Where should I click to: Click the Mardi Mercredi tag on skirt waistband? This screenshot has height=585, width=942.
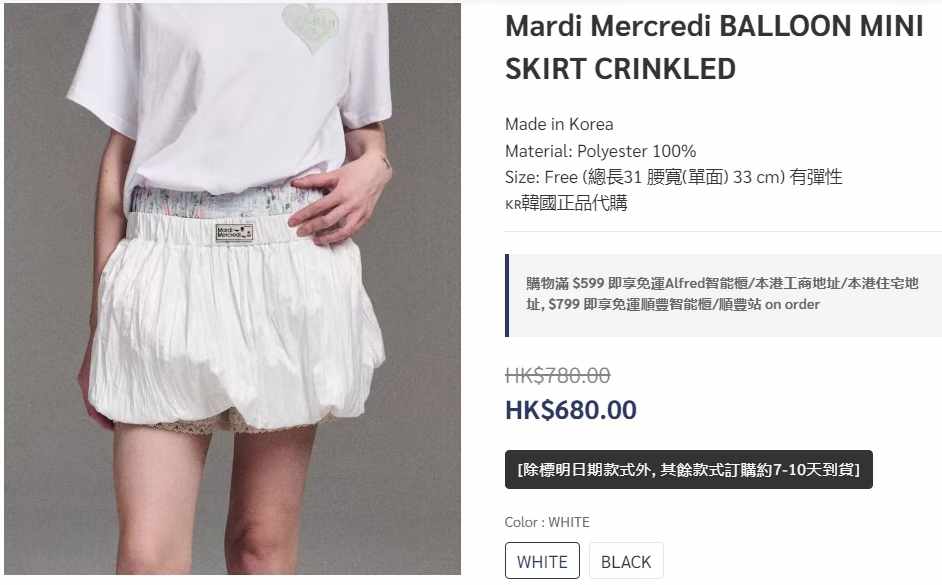(x=234, y=233)
